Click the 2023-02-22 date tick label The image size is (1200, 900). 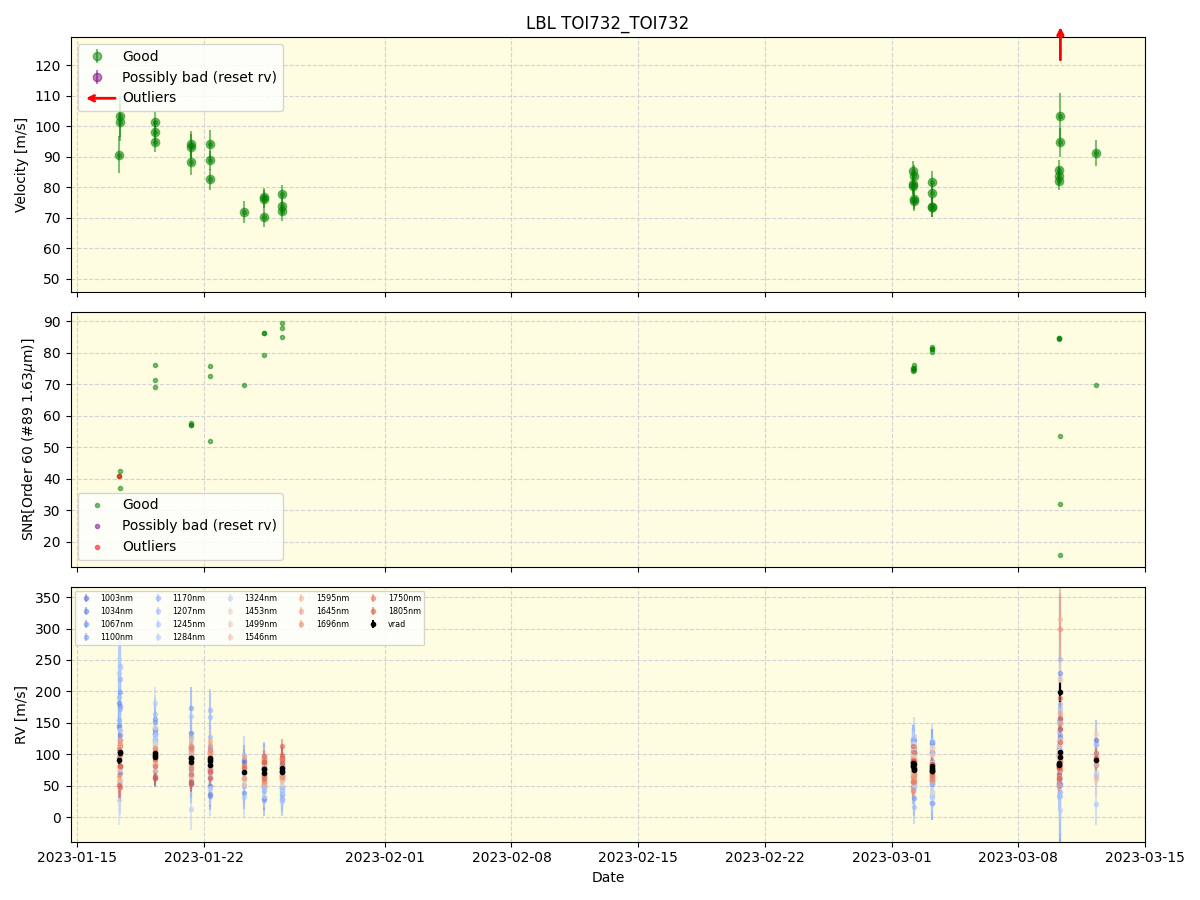coord(765,857)
